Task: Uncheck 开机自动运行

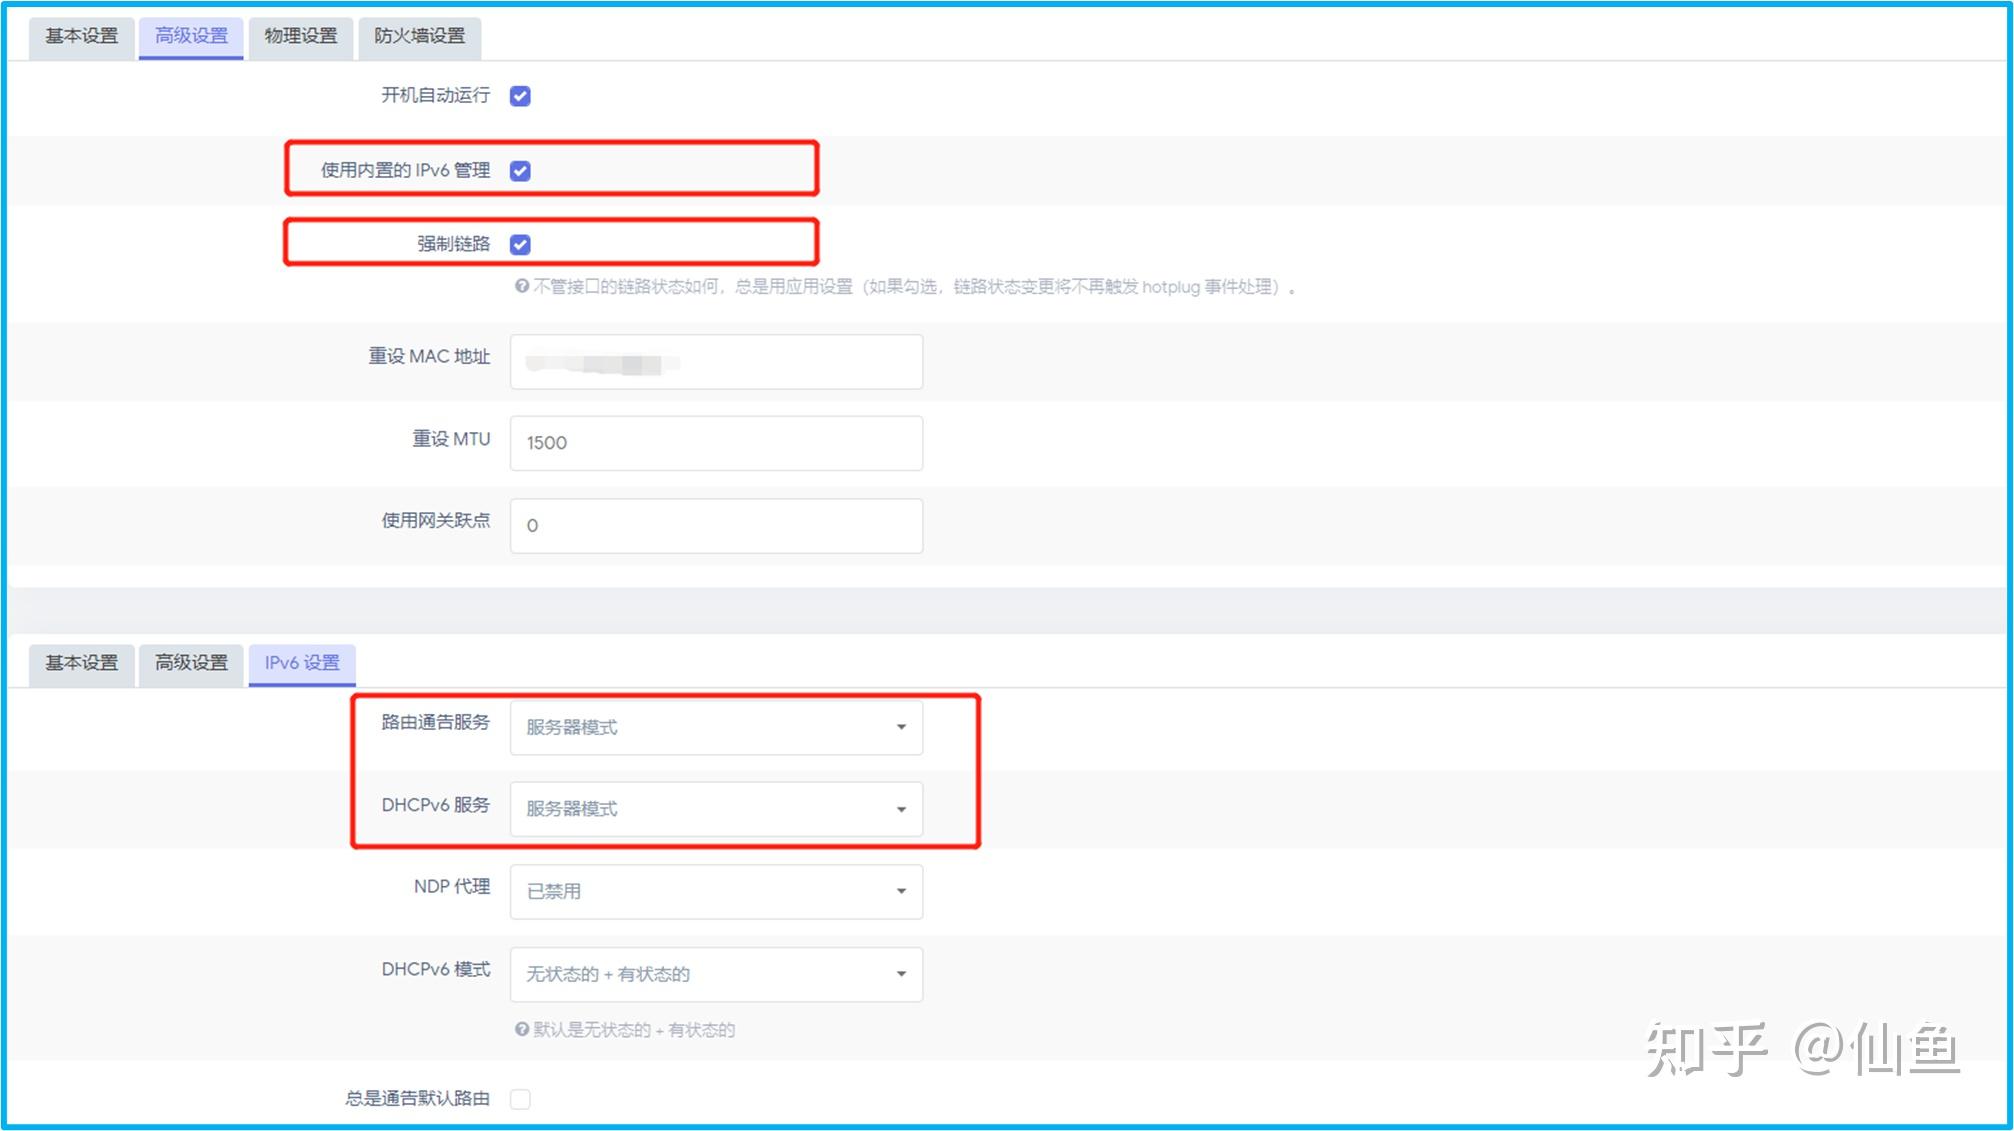Action: click(x=519, y=96)
